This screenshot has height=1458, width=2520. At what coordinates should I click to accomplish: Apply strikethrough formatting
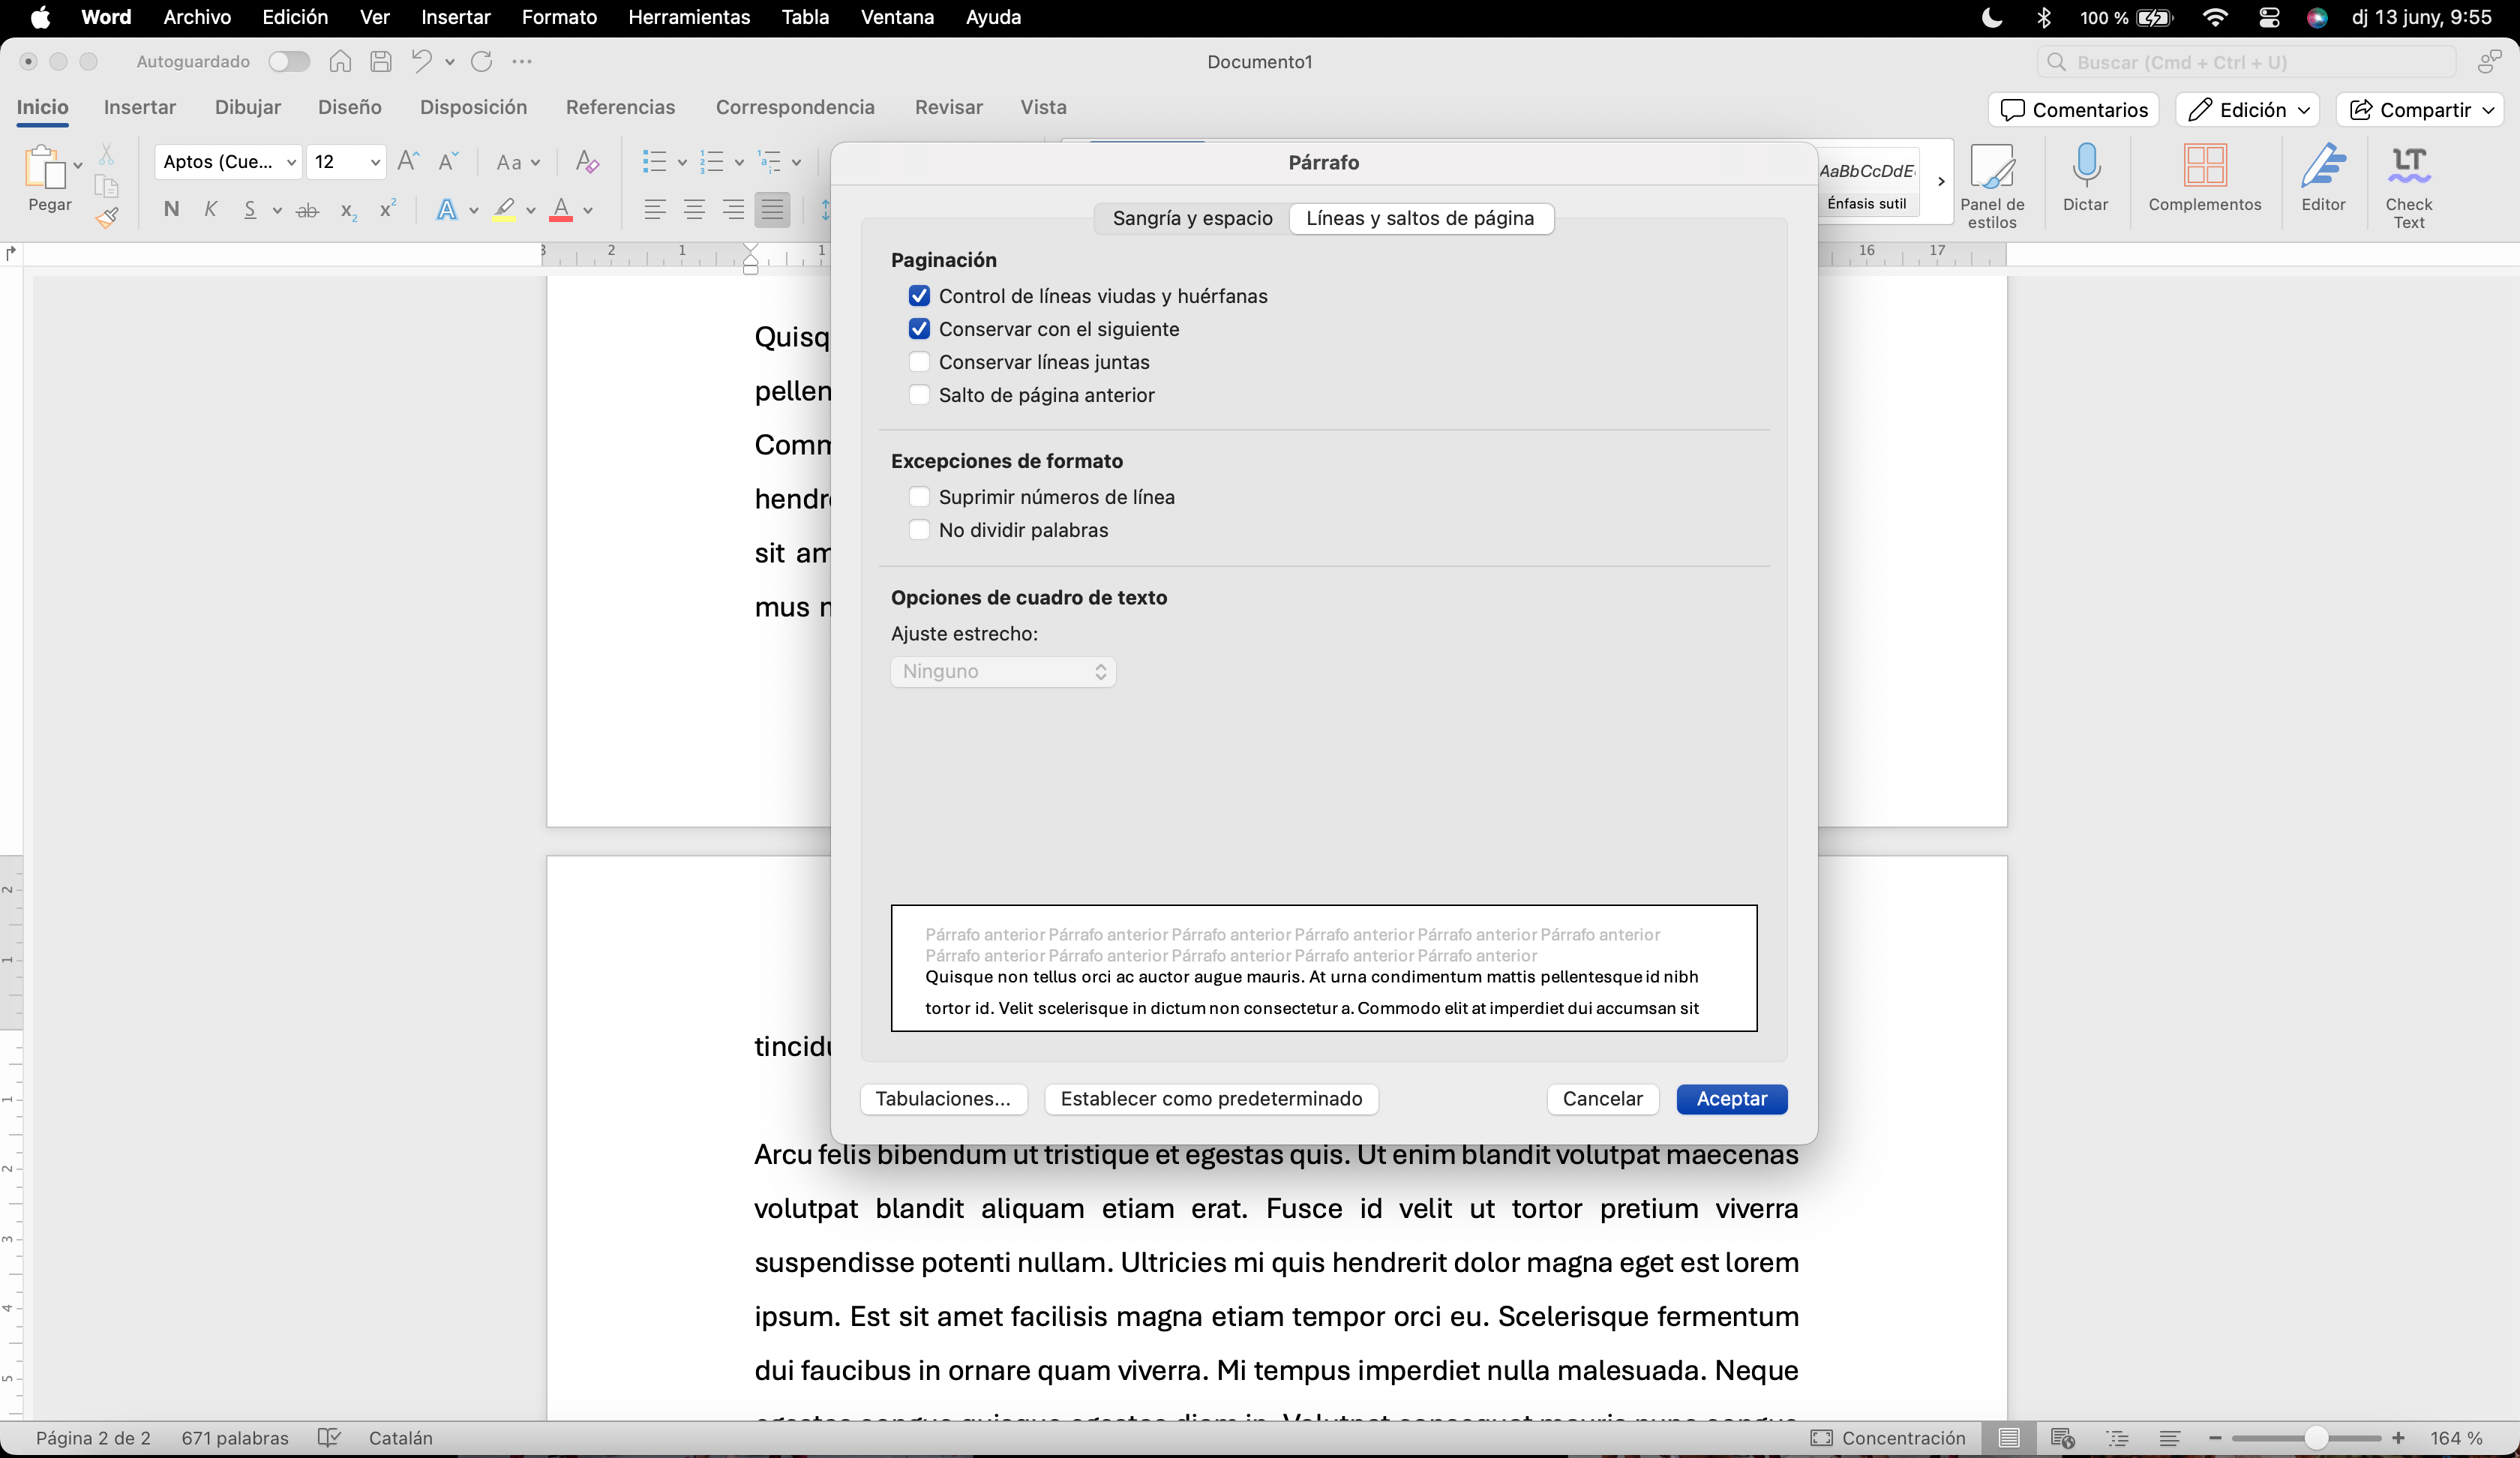[308, 210]
